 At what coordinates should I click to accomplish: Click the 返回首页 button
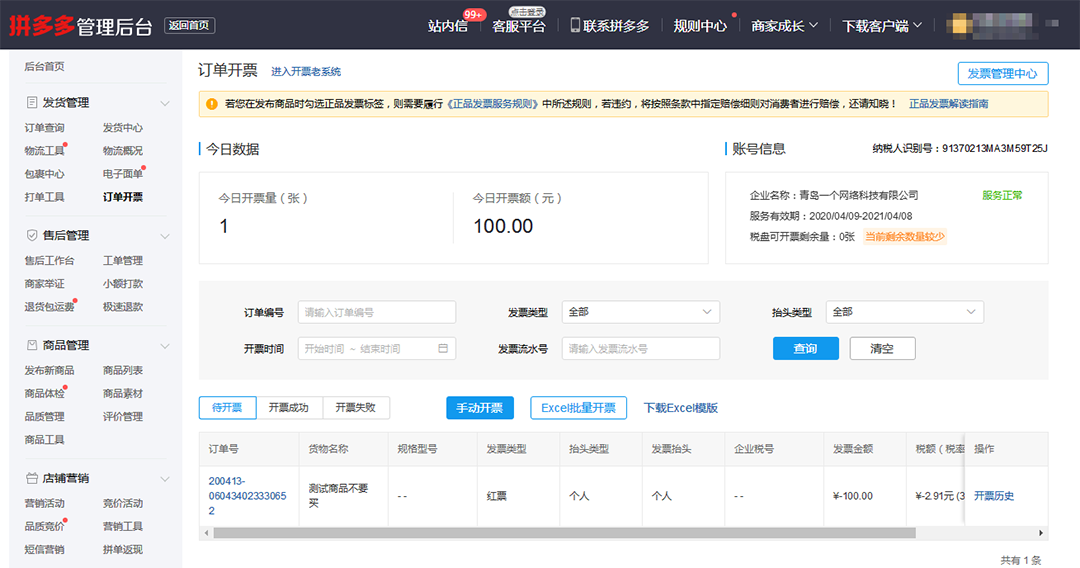pyautogui.click(x=189, y=25)
